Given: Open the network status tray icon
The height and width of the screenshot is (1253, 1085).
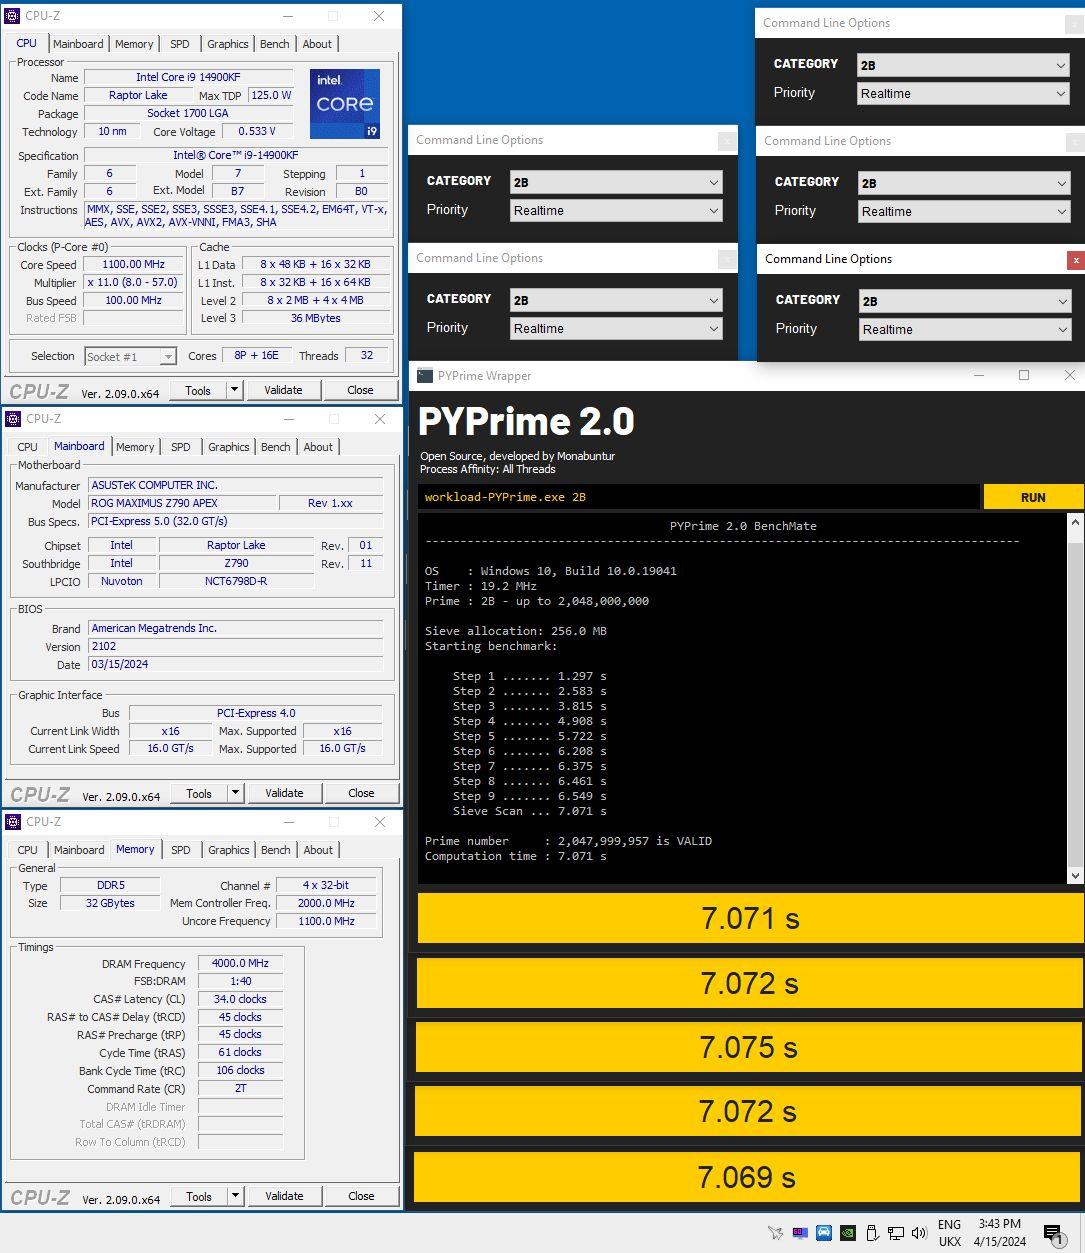Looking at the screenshot, I should pos(895,1233).
